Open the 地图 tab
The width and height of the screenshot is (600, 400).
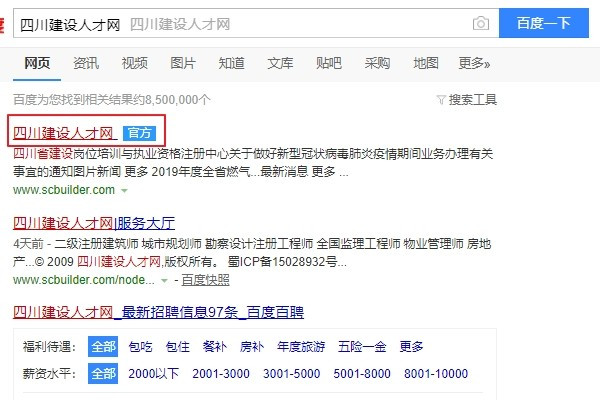tap(426, 63)
